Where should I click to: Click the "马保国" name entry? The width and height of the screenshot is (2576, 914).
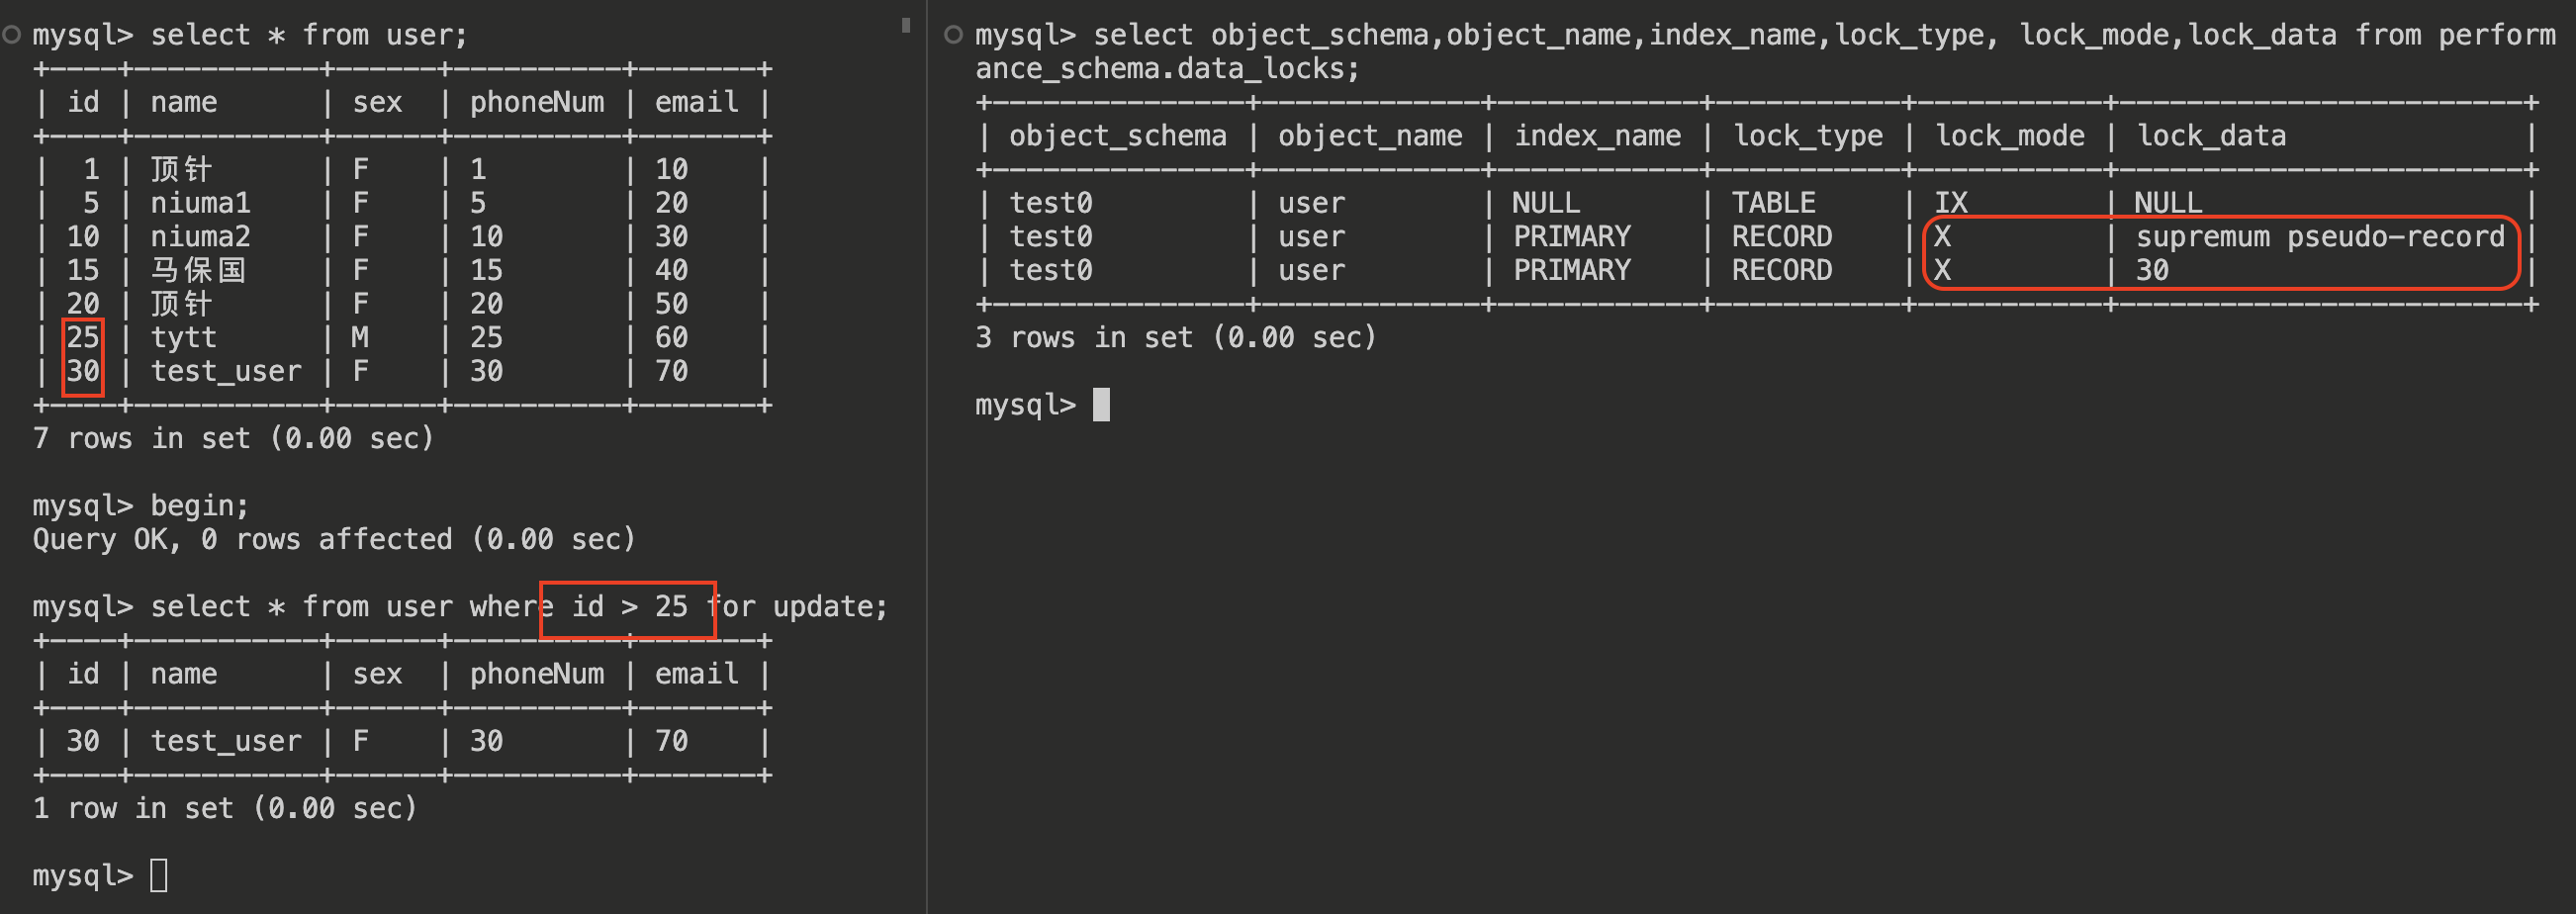(197, 270)
